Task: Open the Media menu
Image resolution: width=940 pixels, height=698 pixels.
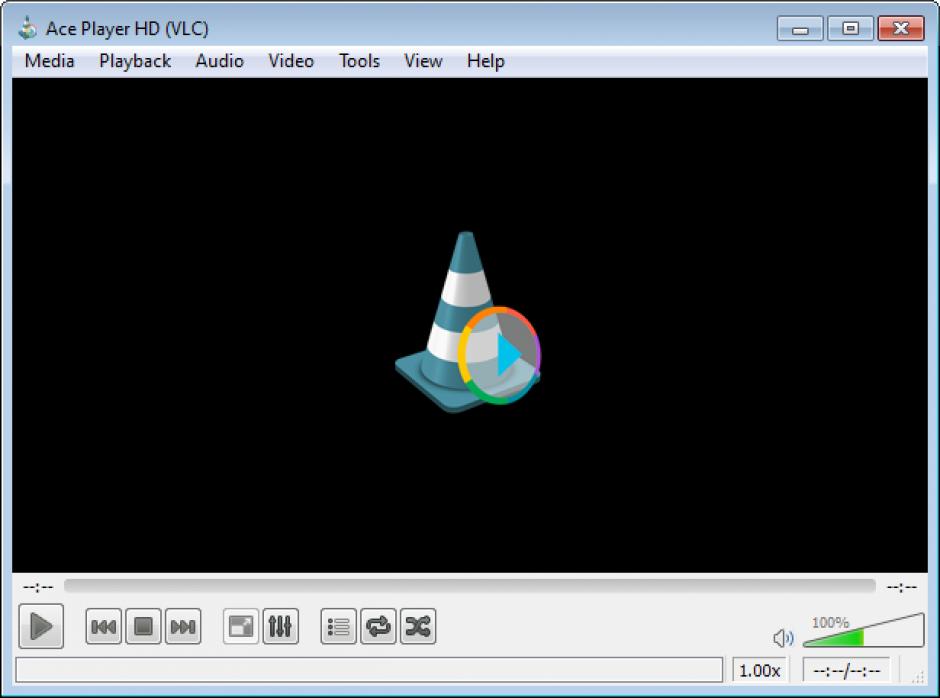Action: tap(50, 61)
